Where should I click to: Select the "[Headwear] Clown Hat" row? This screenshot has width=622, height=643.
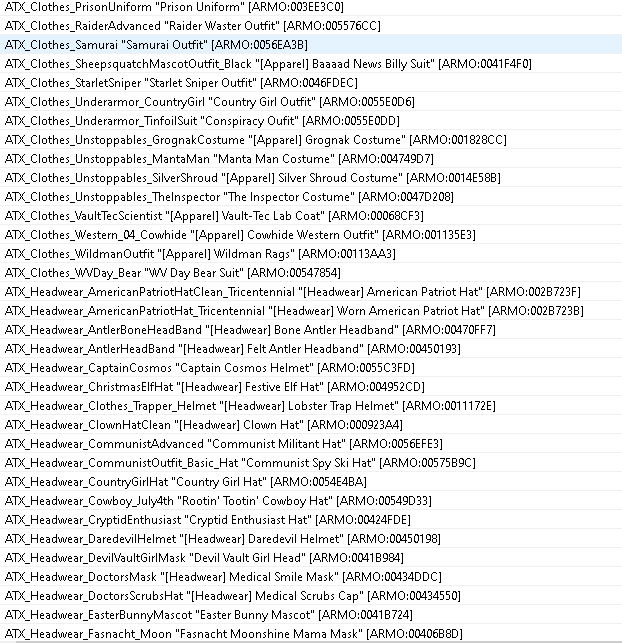point(311,424)
